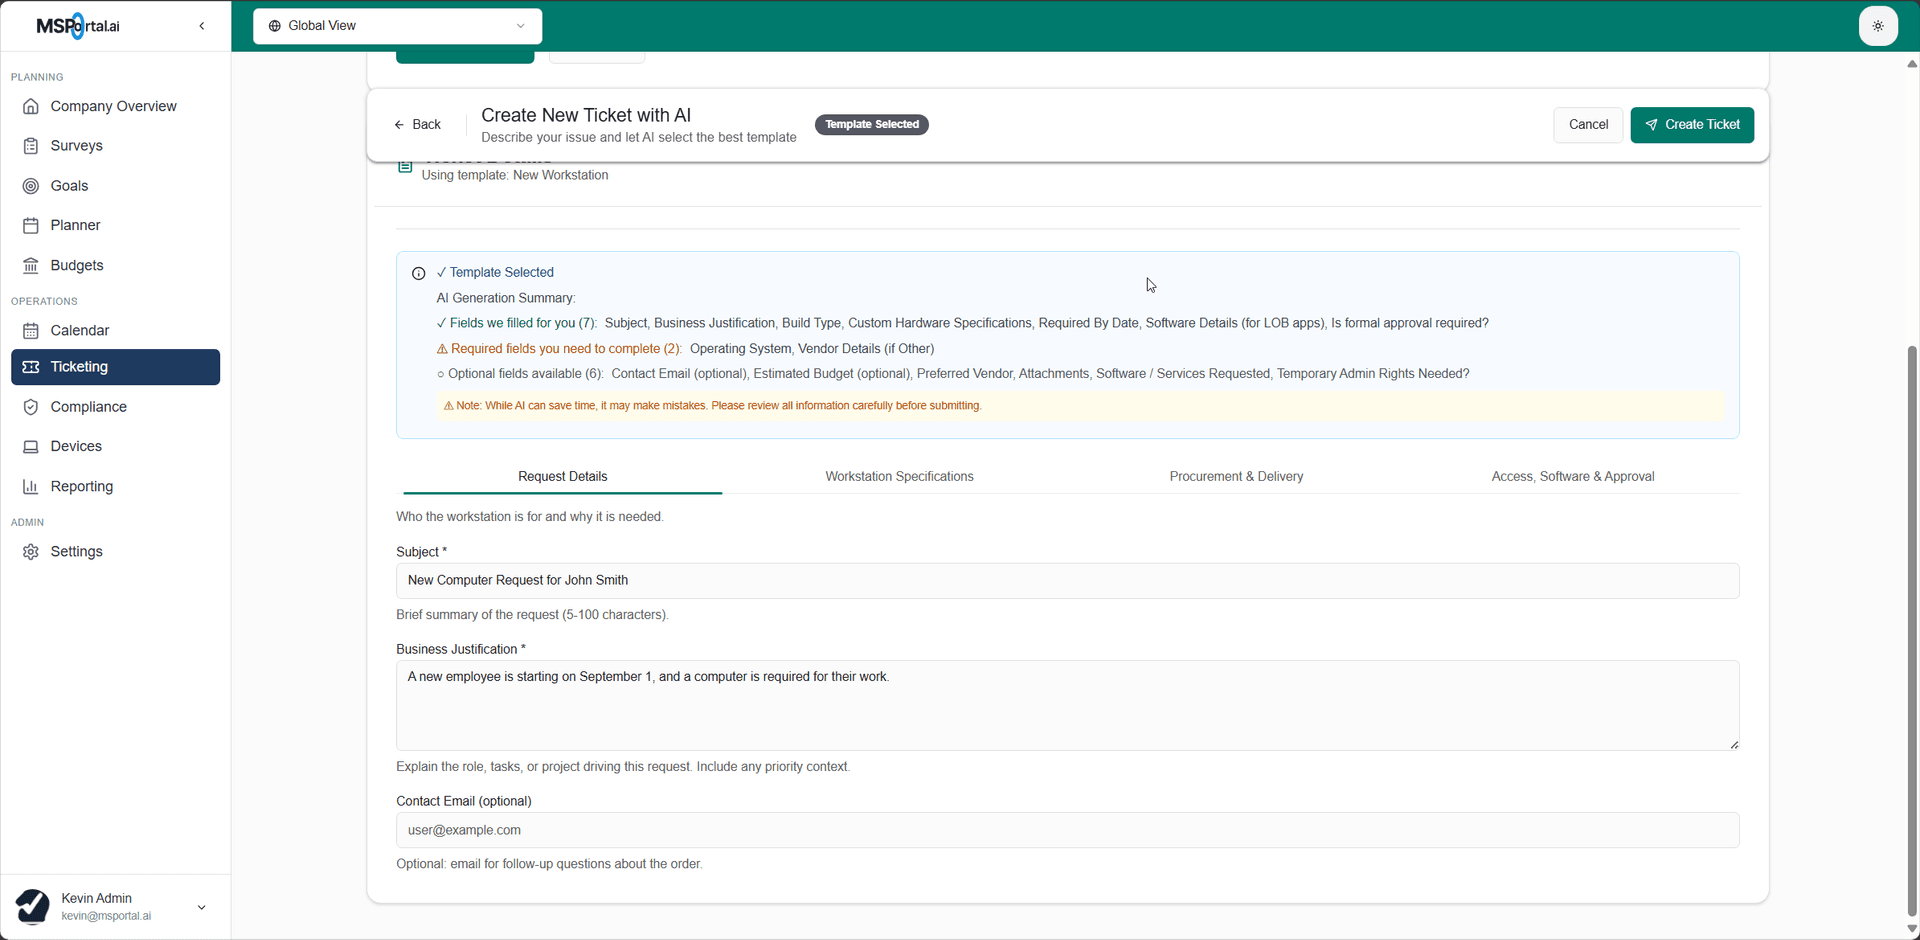Switch to the Workstation Specifications tab
This screenshot has width=1920, height=940.
[899, 477]
